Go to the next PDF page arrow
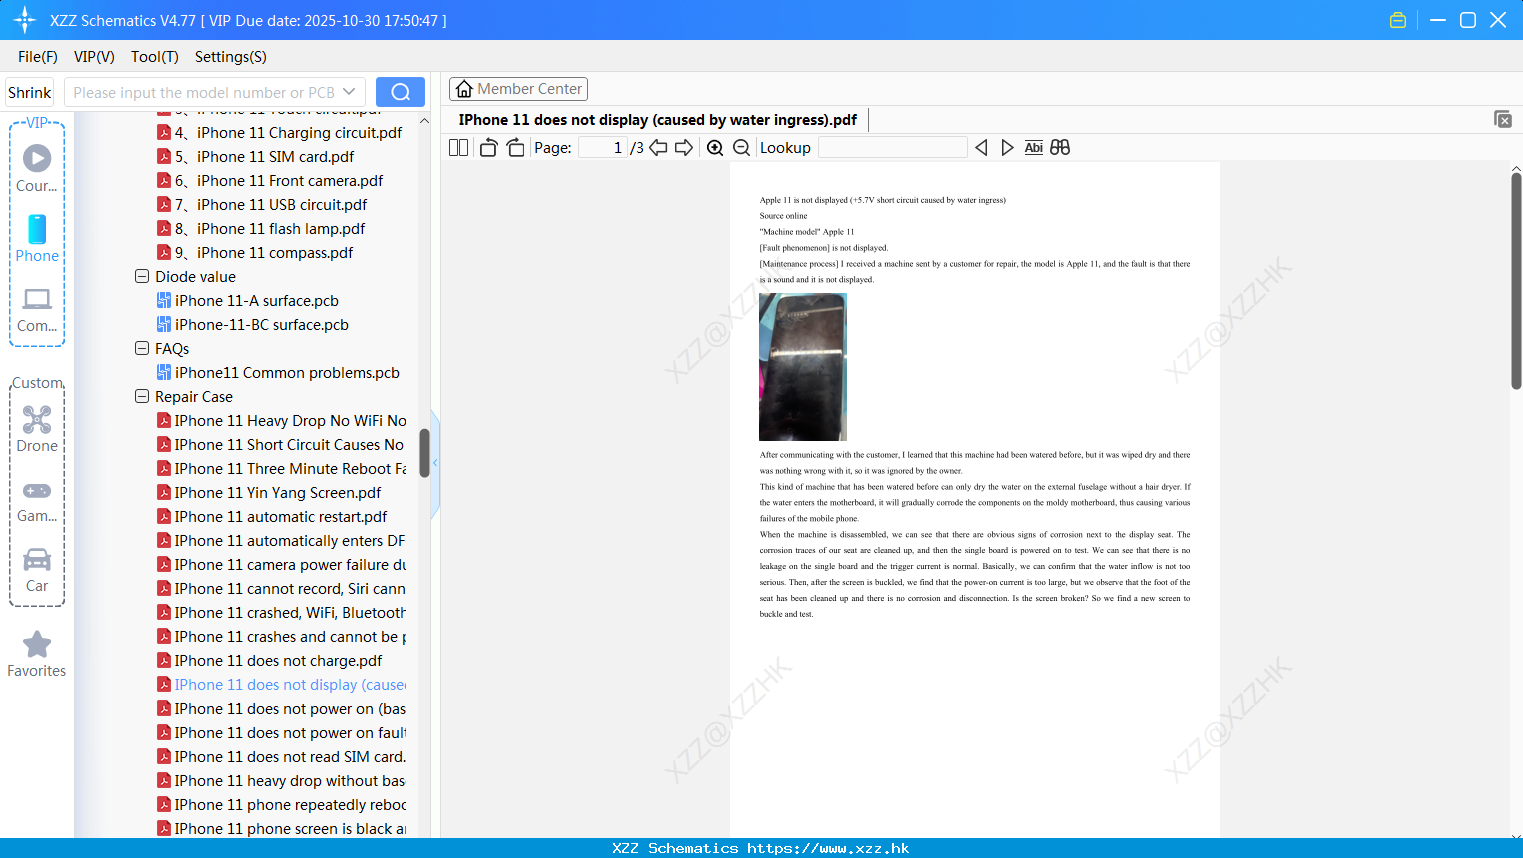Image resolution: width=1523 pixels, height=858 pixels. coord(684,148)
